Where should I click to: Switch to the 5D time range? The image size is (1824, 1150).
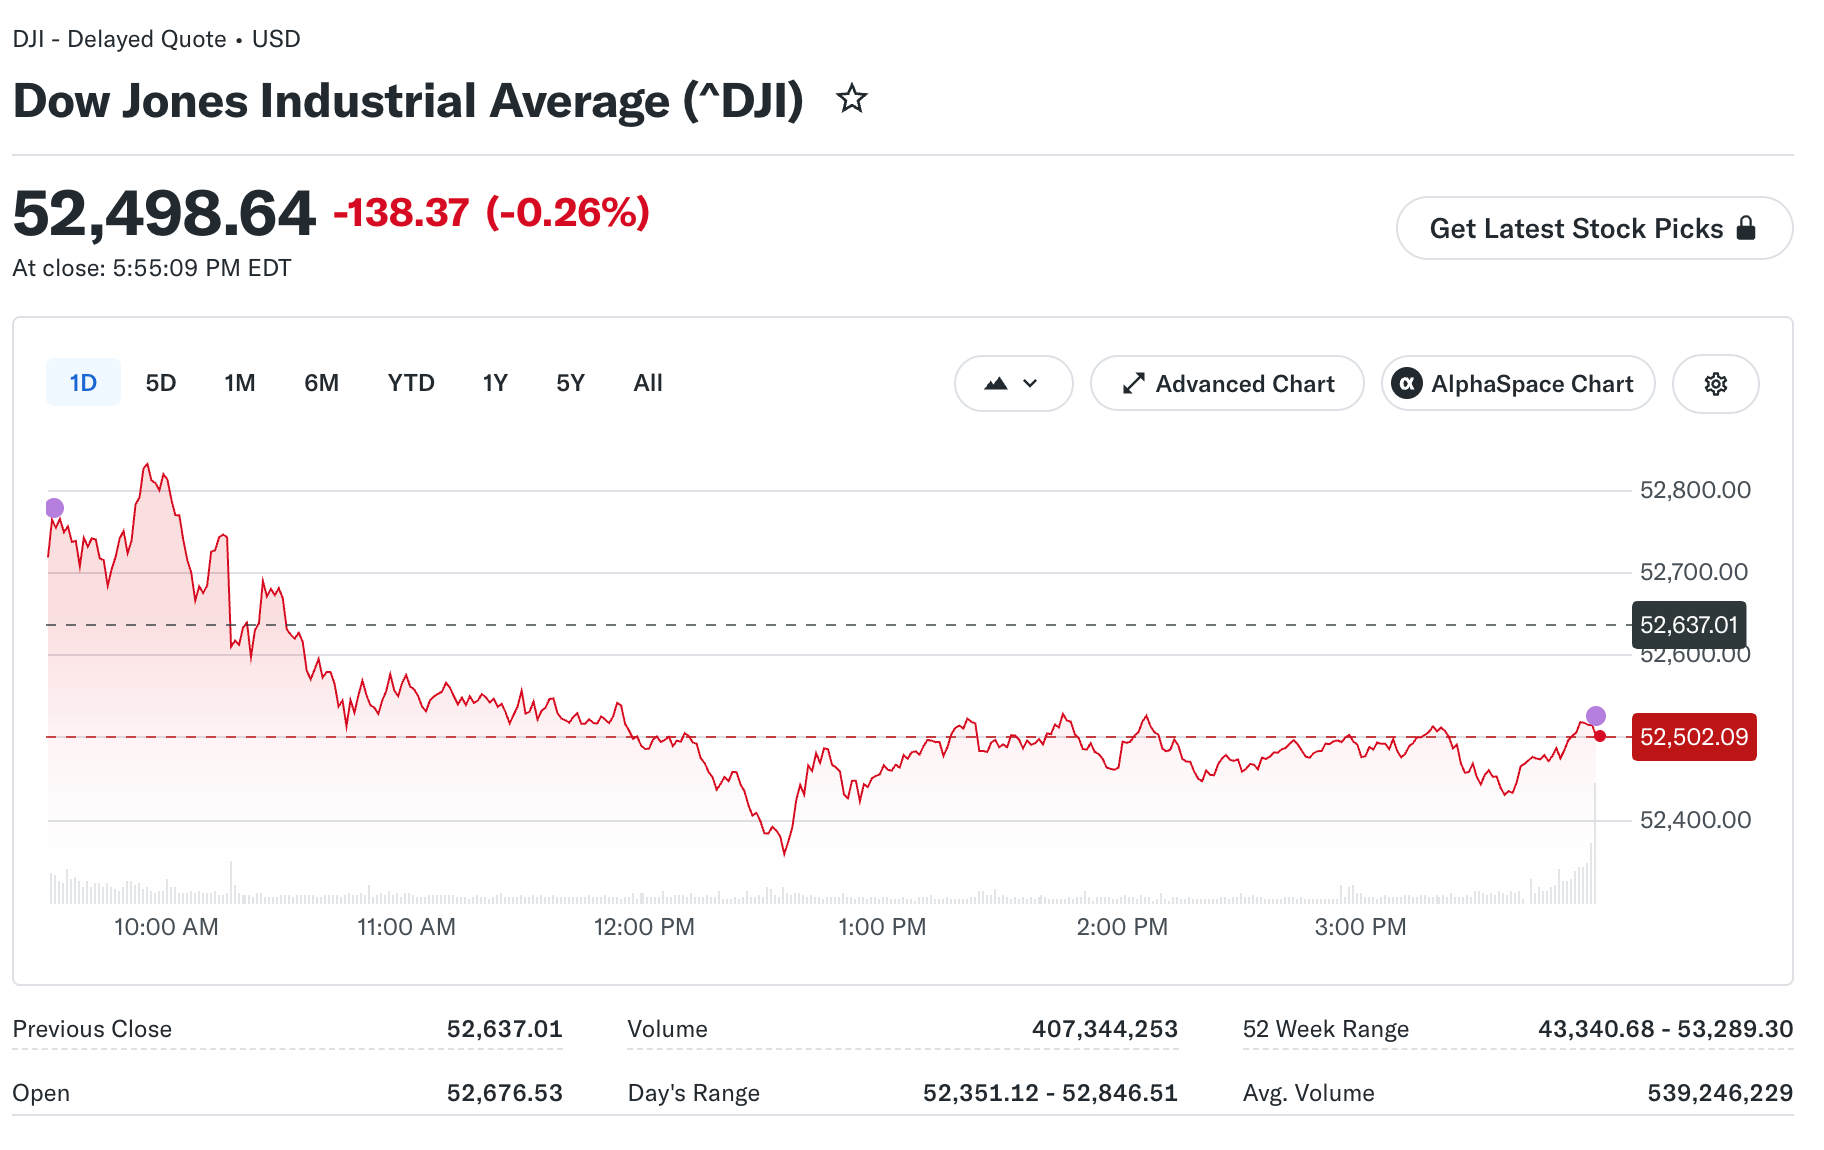pyautogui.click(x=161, y=383)
